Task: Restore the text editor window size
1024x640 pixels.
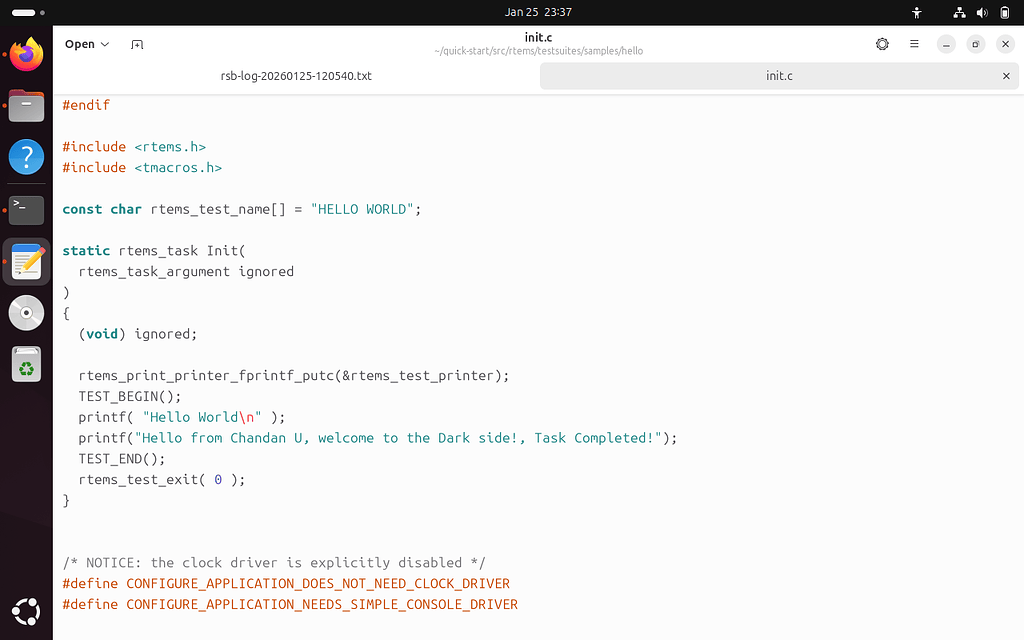Action: [976, 44]
